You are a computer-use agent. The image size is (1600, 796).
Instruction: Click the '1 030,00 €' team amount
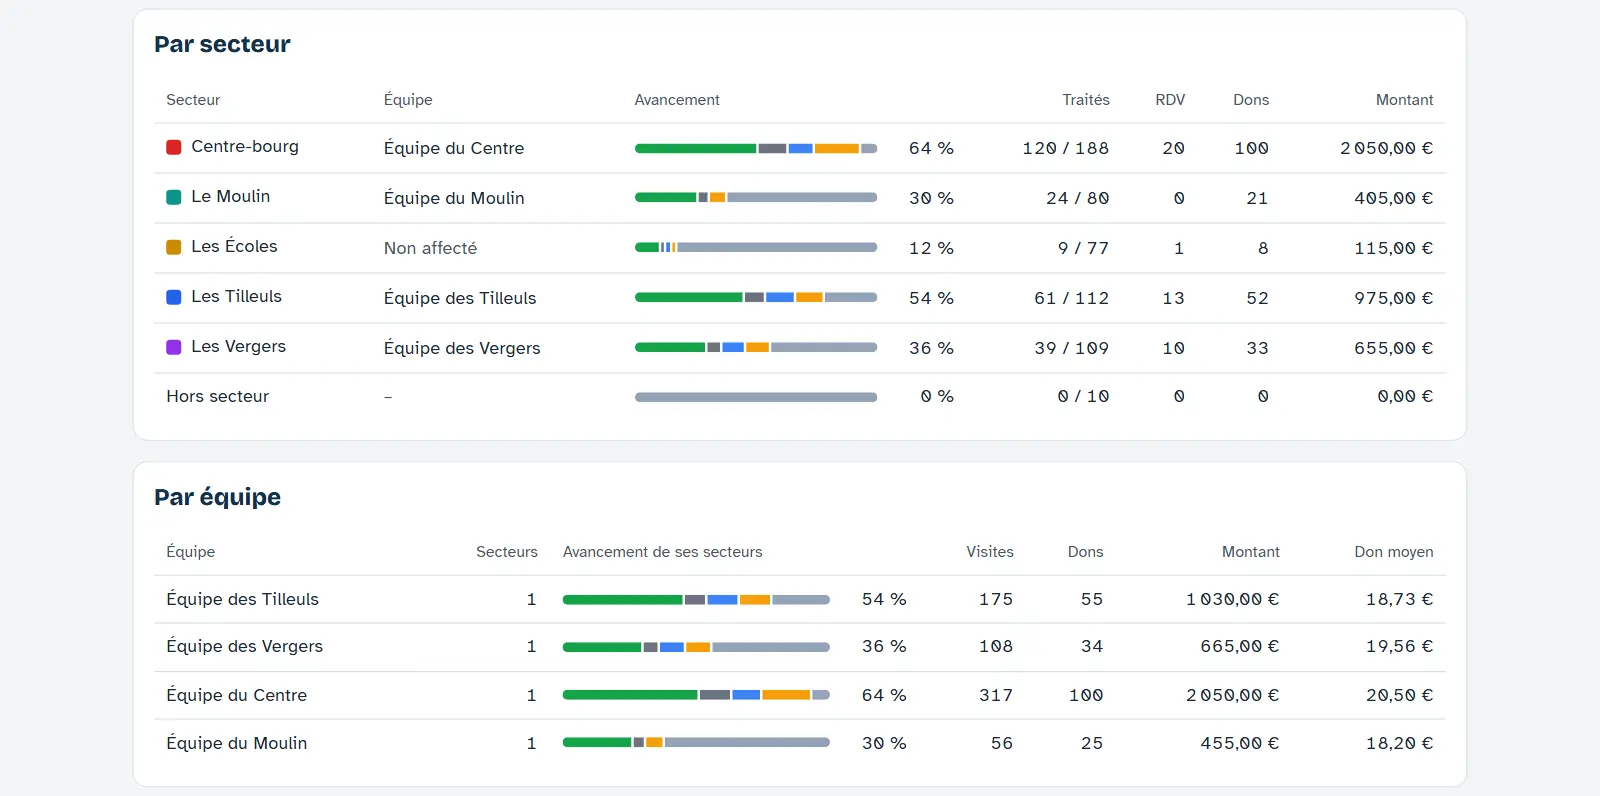pyautogui.click(x=1232, y=599)
